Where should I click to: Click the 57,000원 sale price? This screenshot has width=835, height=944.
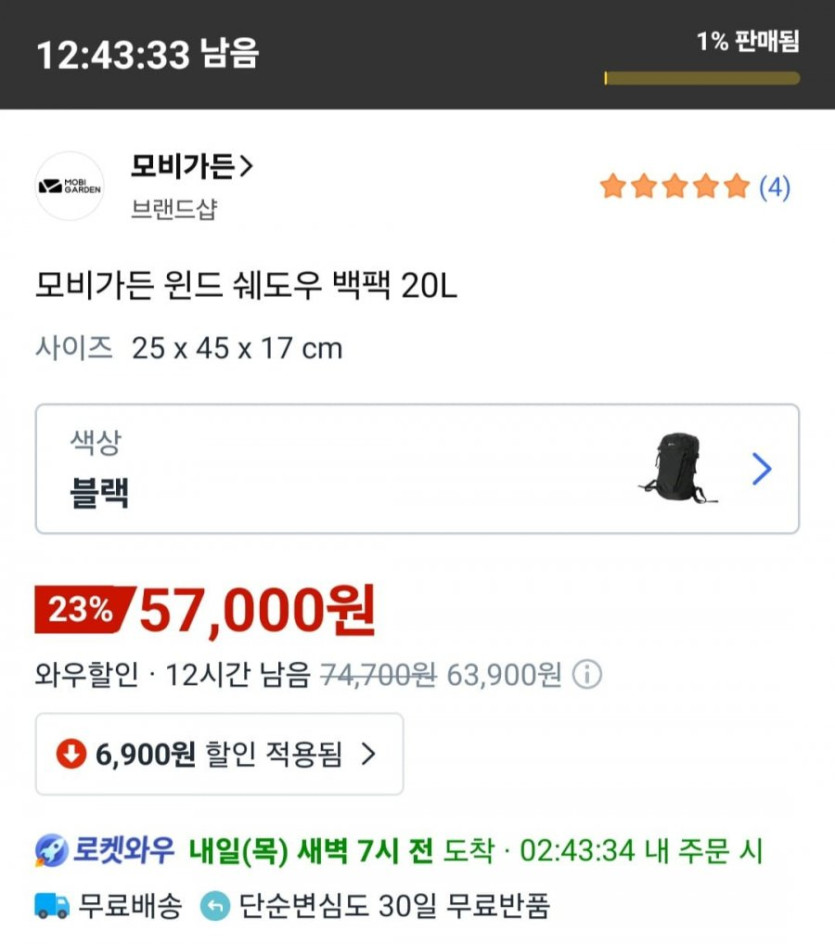pos(258,610)
